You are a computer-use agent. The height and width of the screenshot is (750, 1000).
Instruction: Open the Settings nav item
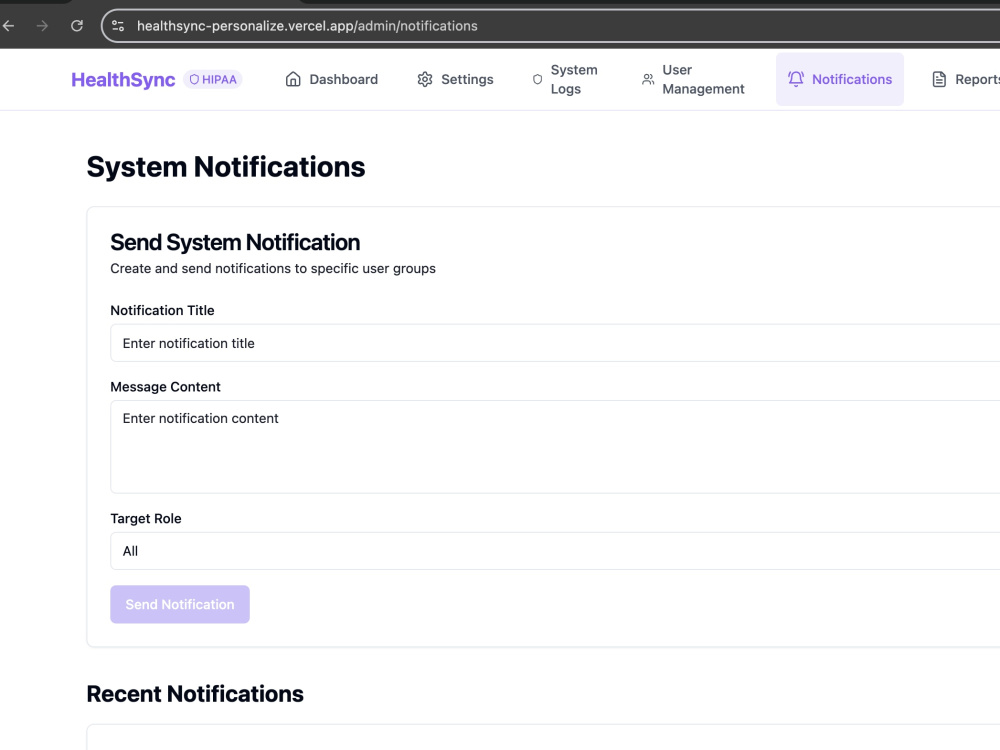[x=455, y=79]
